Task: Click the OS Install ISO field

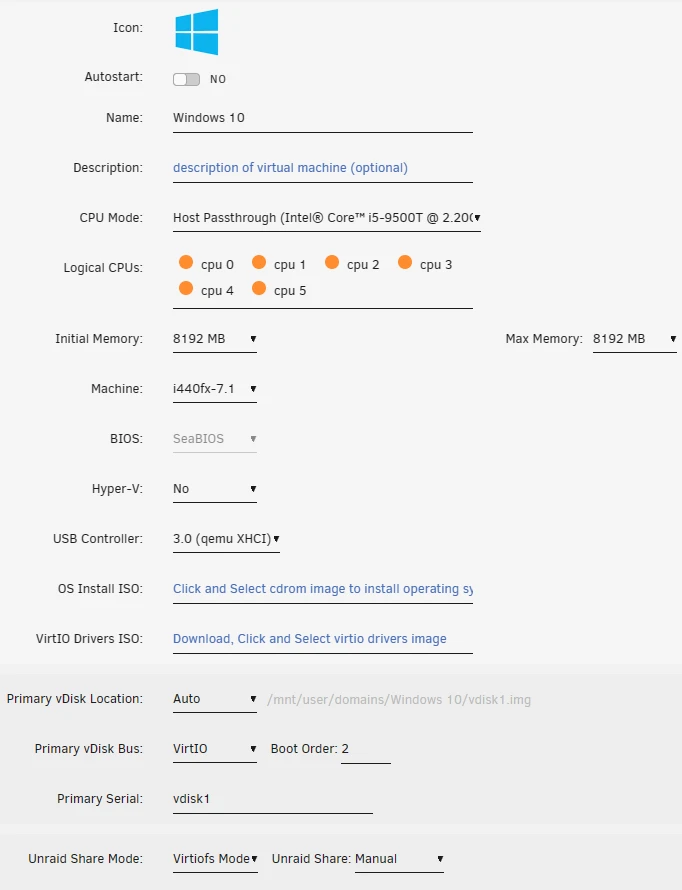Action: 322,589
